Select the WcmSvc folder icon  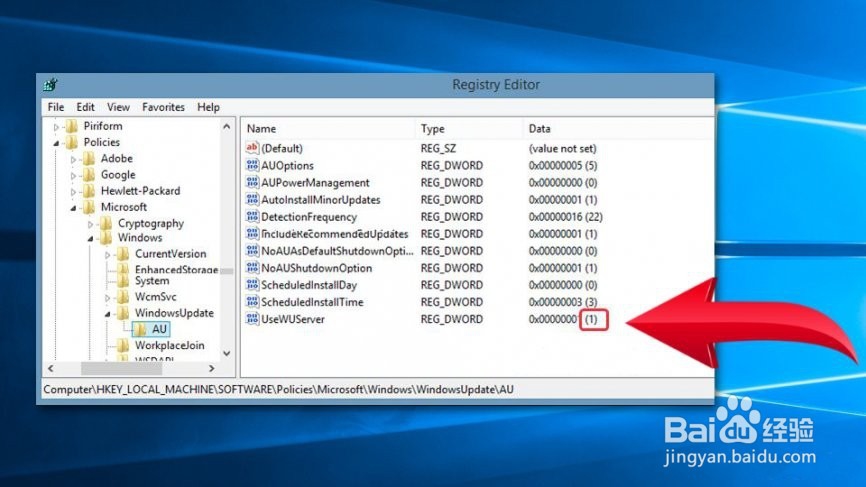[x=123, y=297]
